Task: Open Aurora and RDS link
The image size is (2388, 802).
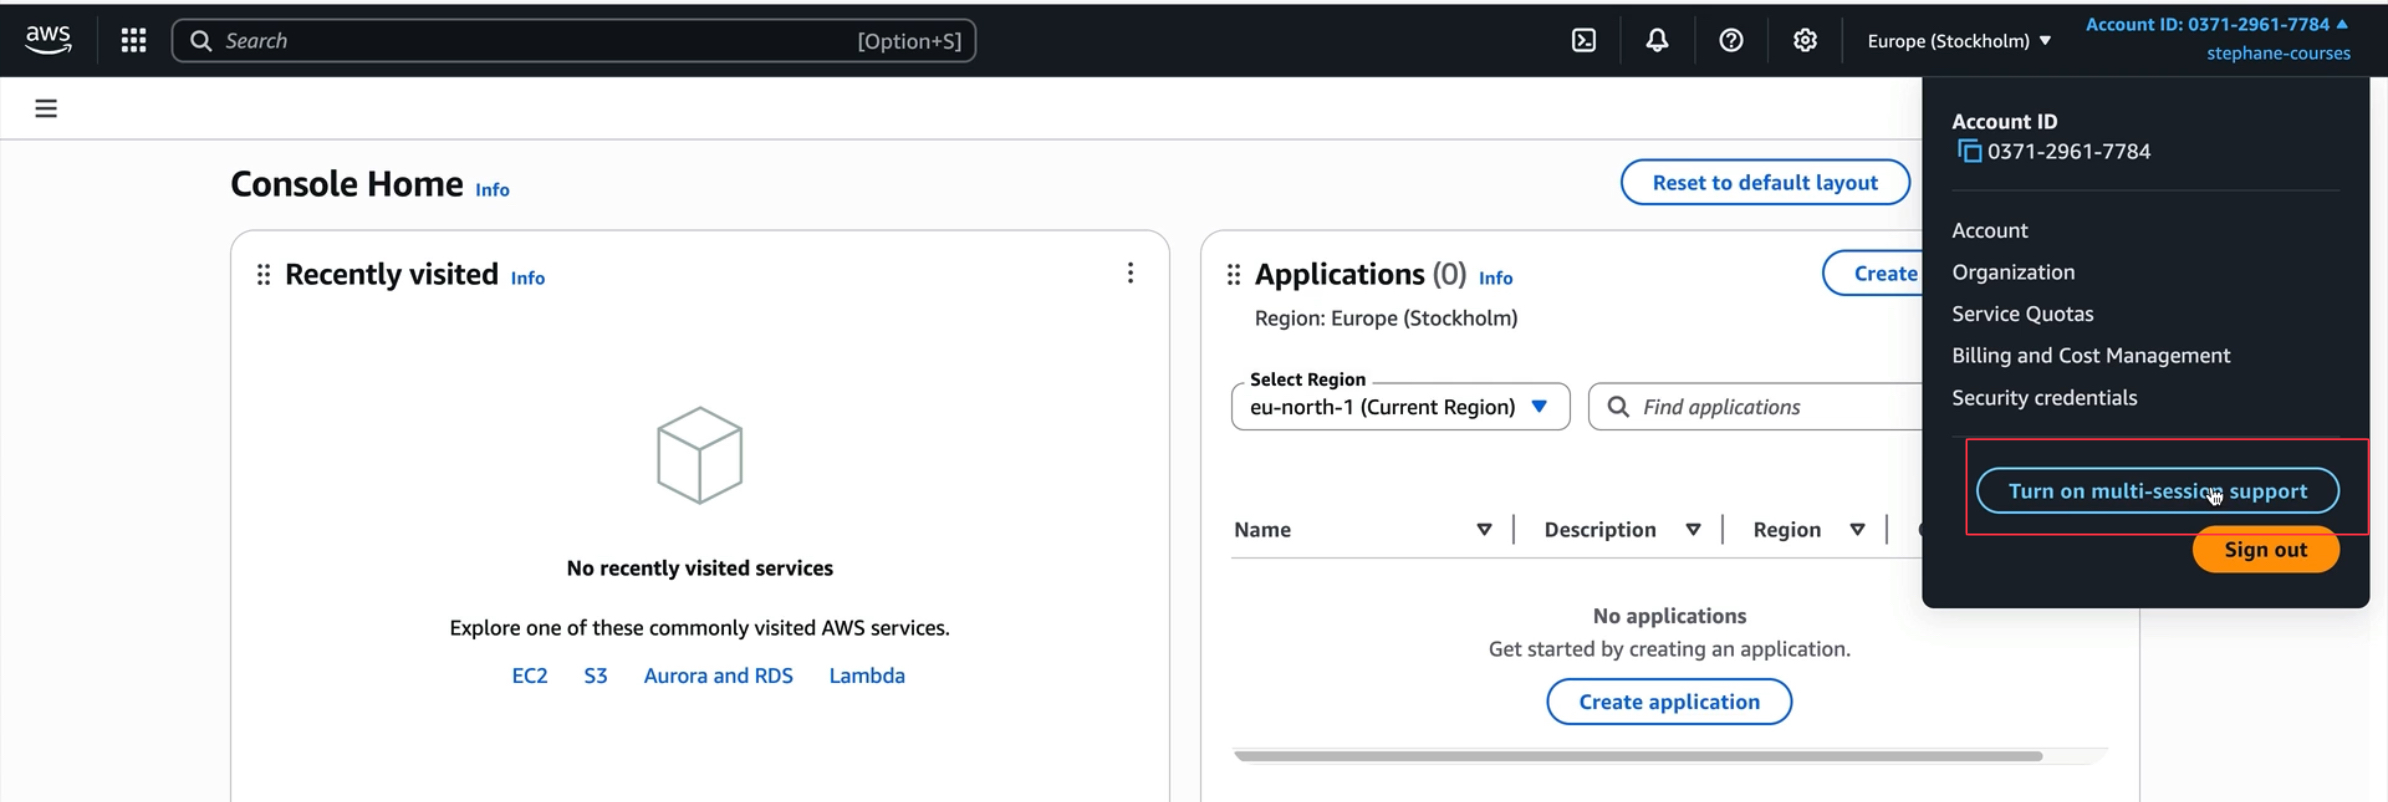Action: [718, 676]
